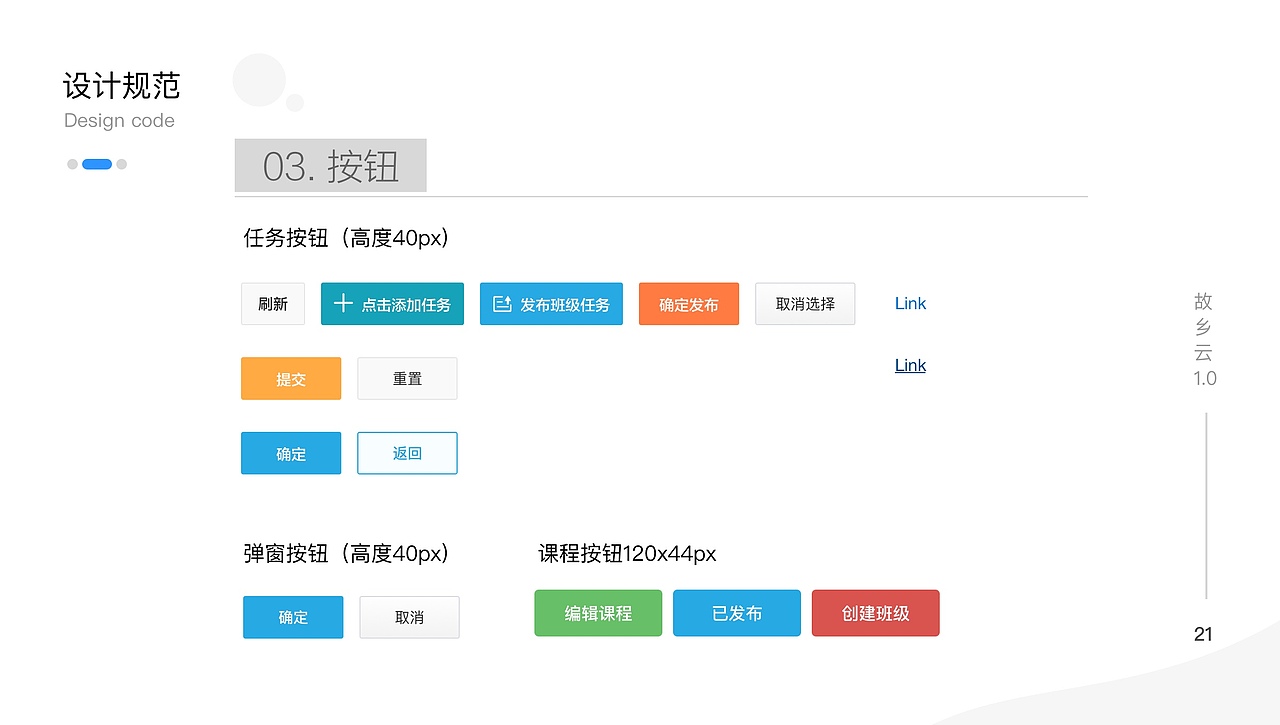Click the vertical 故乡云 1.0 text
1280x725 pixels.
pos(1204,340)
